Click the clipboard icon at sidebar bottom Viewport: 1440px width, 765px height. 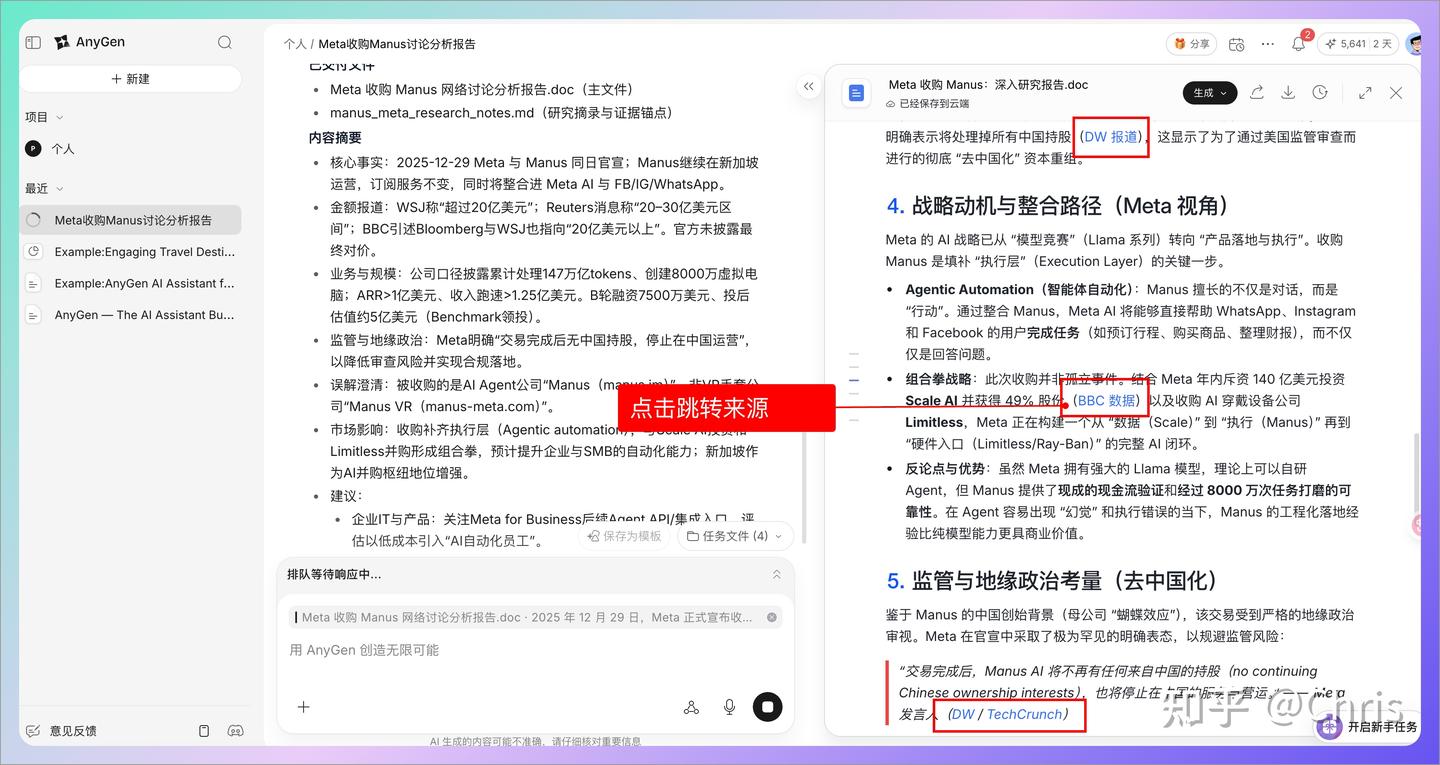(x=204, y=731)
